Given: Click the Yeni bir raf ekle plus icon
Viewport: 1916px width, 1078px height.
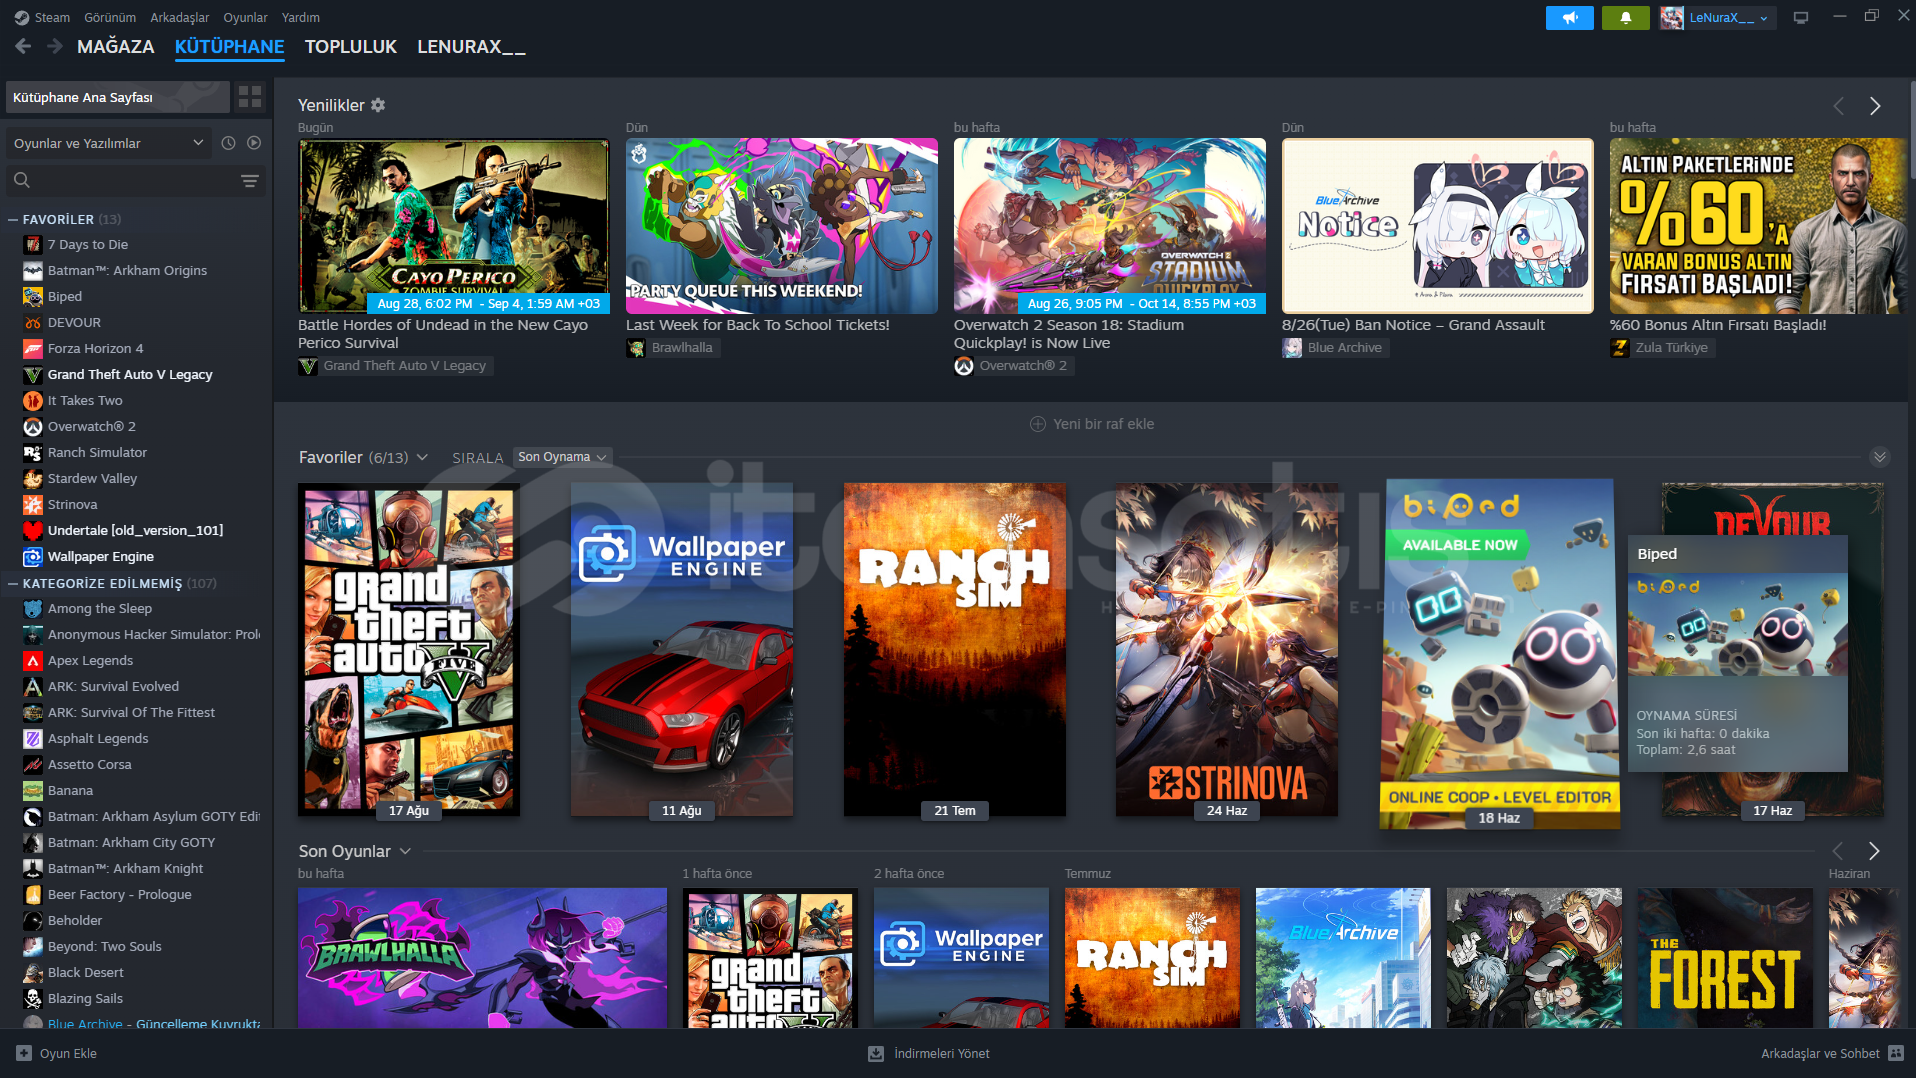Looking at the screenshot, I should pos(1038,424).
